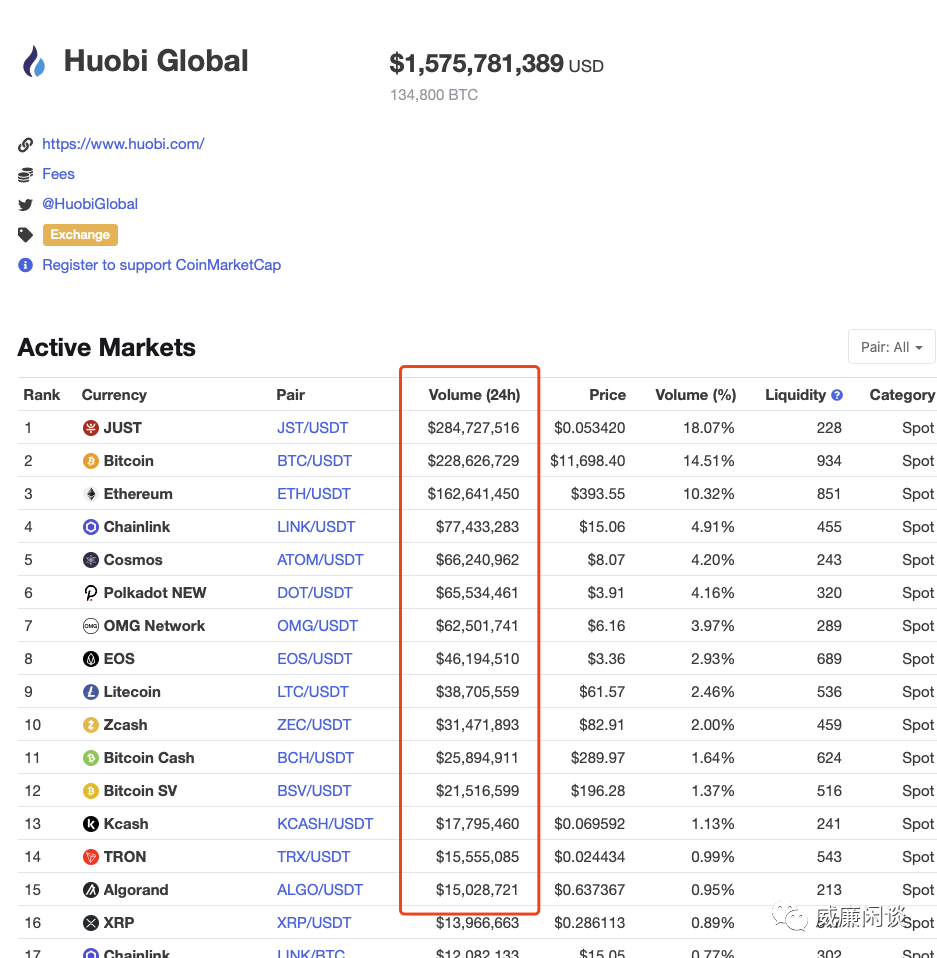This screenshot has width=937, height=958.
Task: Click the Cosmos coin icon
Action: point(90,560)
